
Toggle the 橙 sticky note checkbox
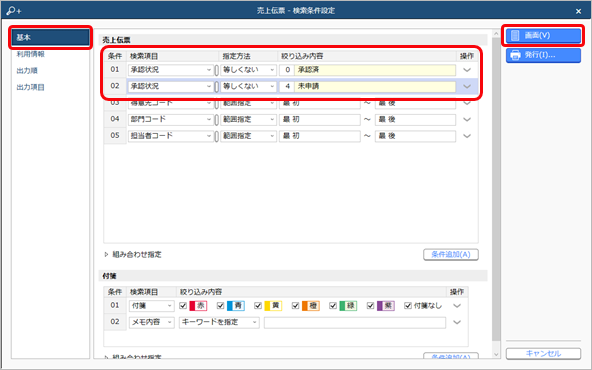click(295, 306)
